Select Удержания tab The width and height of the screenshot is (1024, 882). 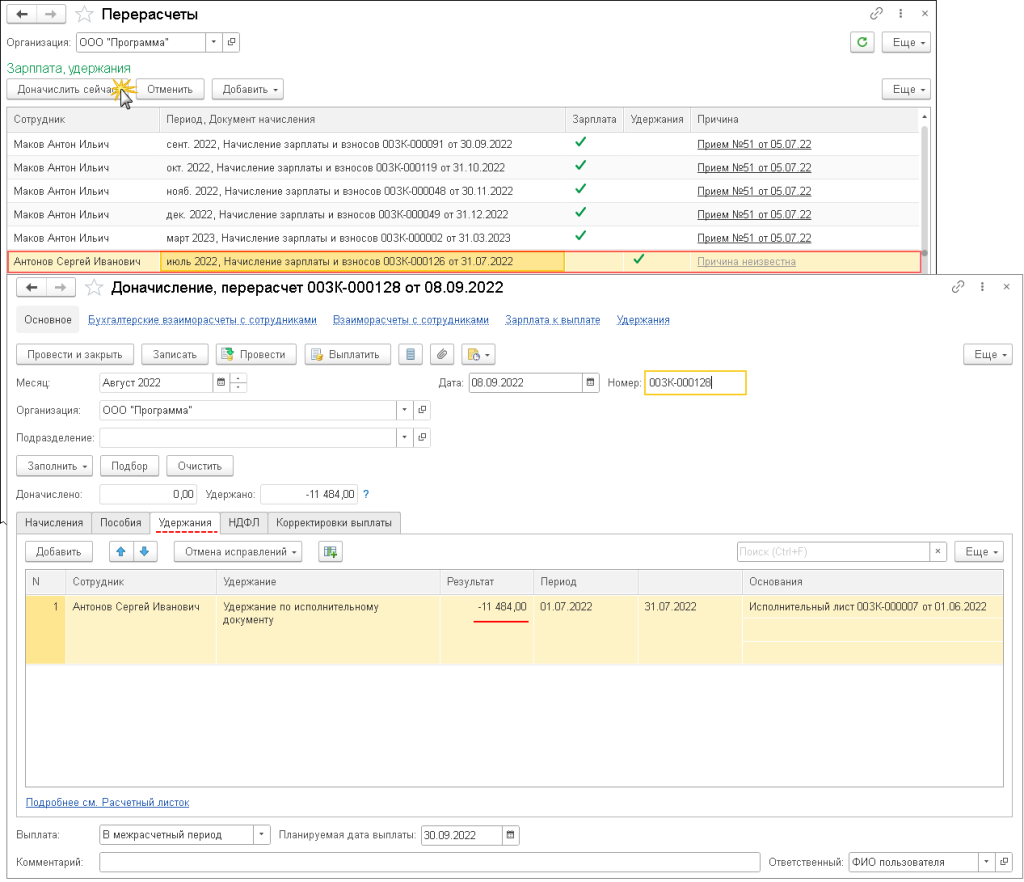(x=185, y=523)
